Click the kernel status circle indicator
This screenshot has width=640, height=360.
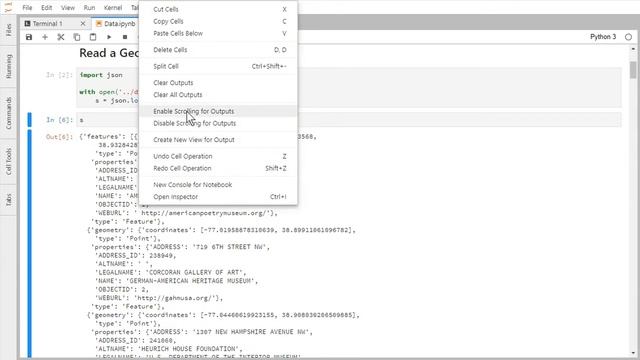(x=628, y=37)
